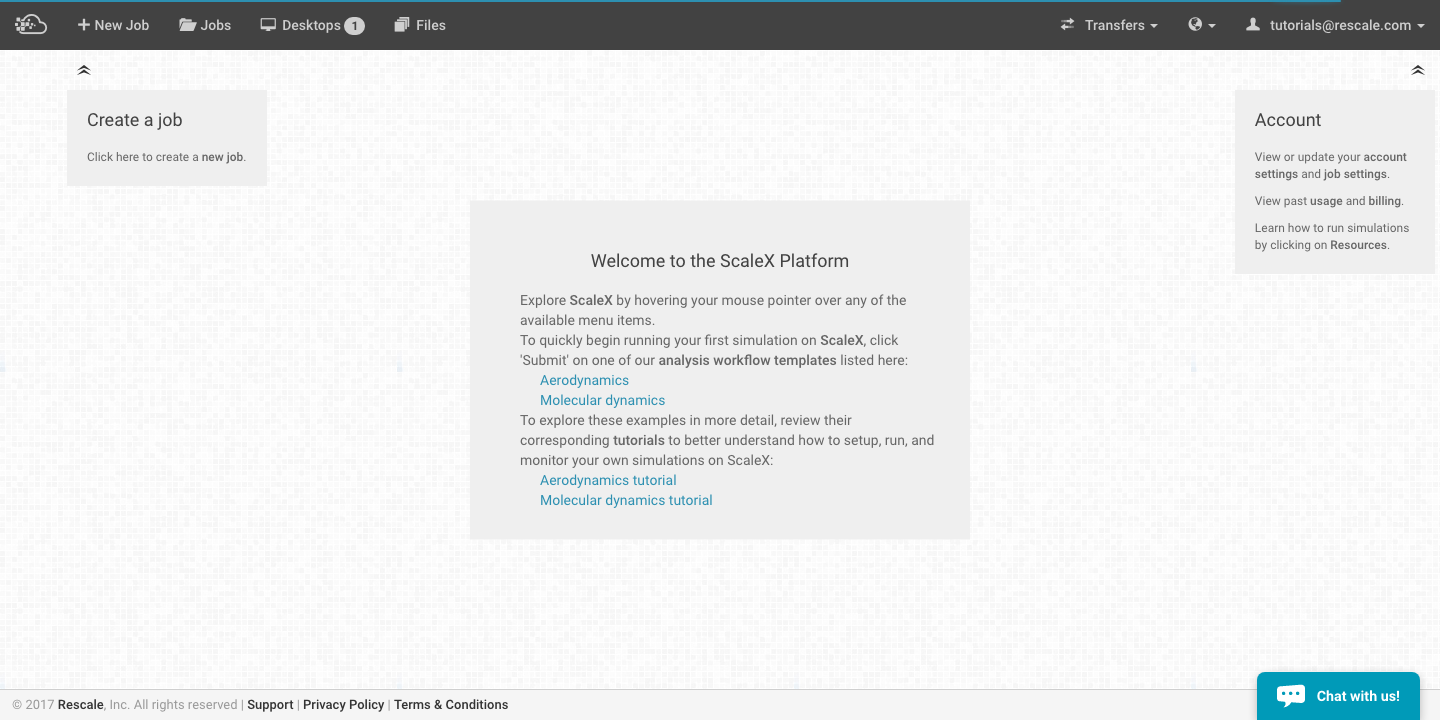Click the Rescale link in the footer
This screenshot has width=1440, height=720.
(x=81, y=705)
